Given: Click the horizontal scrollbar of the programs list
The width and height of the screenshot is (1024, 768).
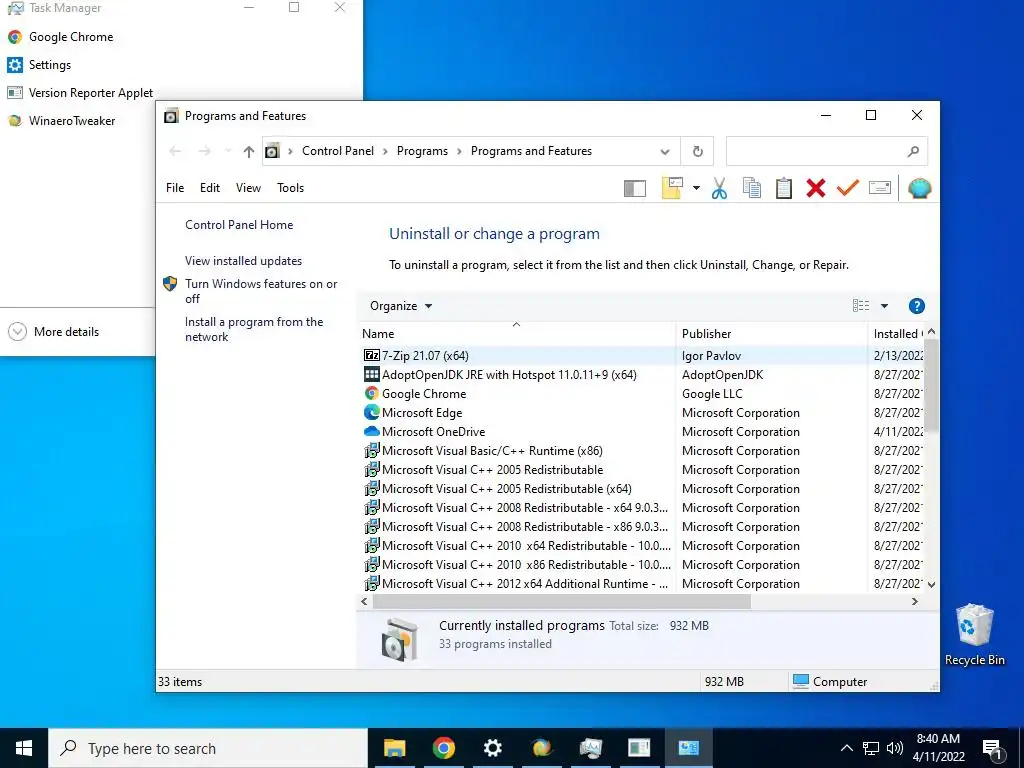Looking at the screenshot, I should click(x=562, y=601).
